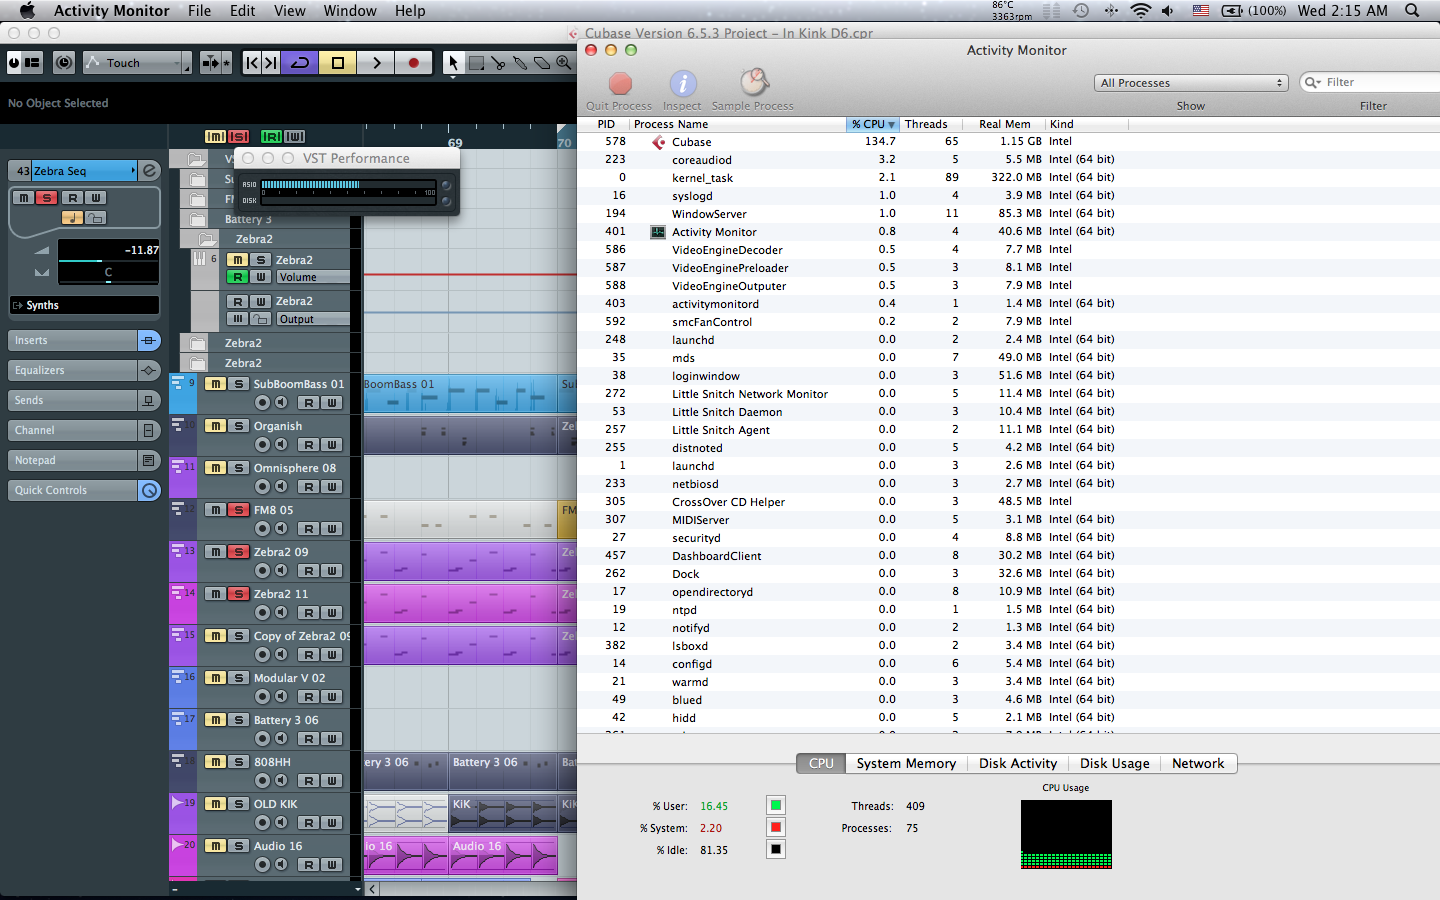Click the Channel section icon in Inspector

[149, 431]
